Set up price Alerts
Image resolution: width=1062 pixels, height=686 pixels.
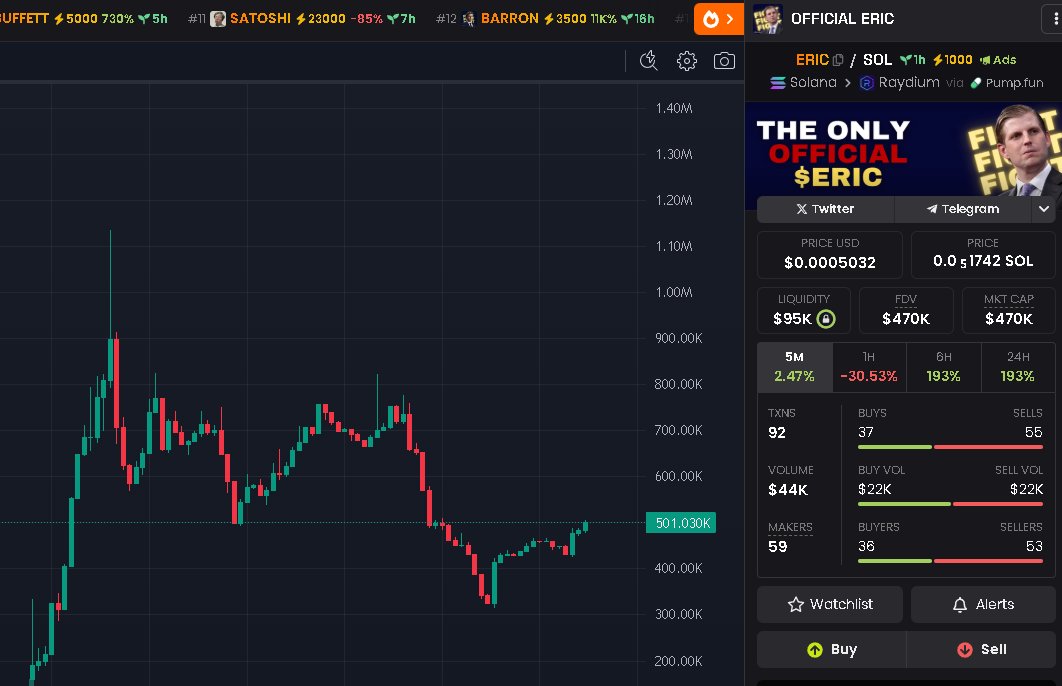pos(983,604)
